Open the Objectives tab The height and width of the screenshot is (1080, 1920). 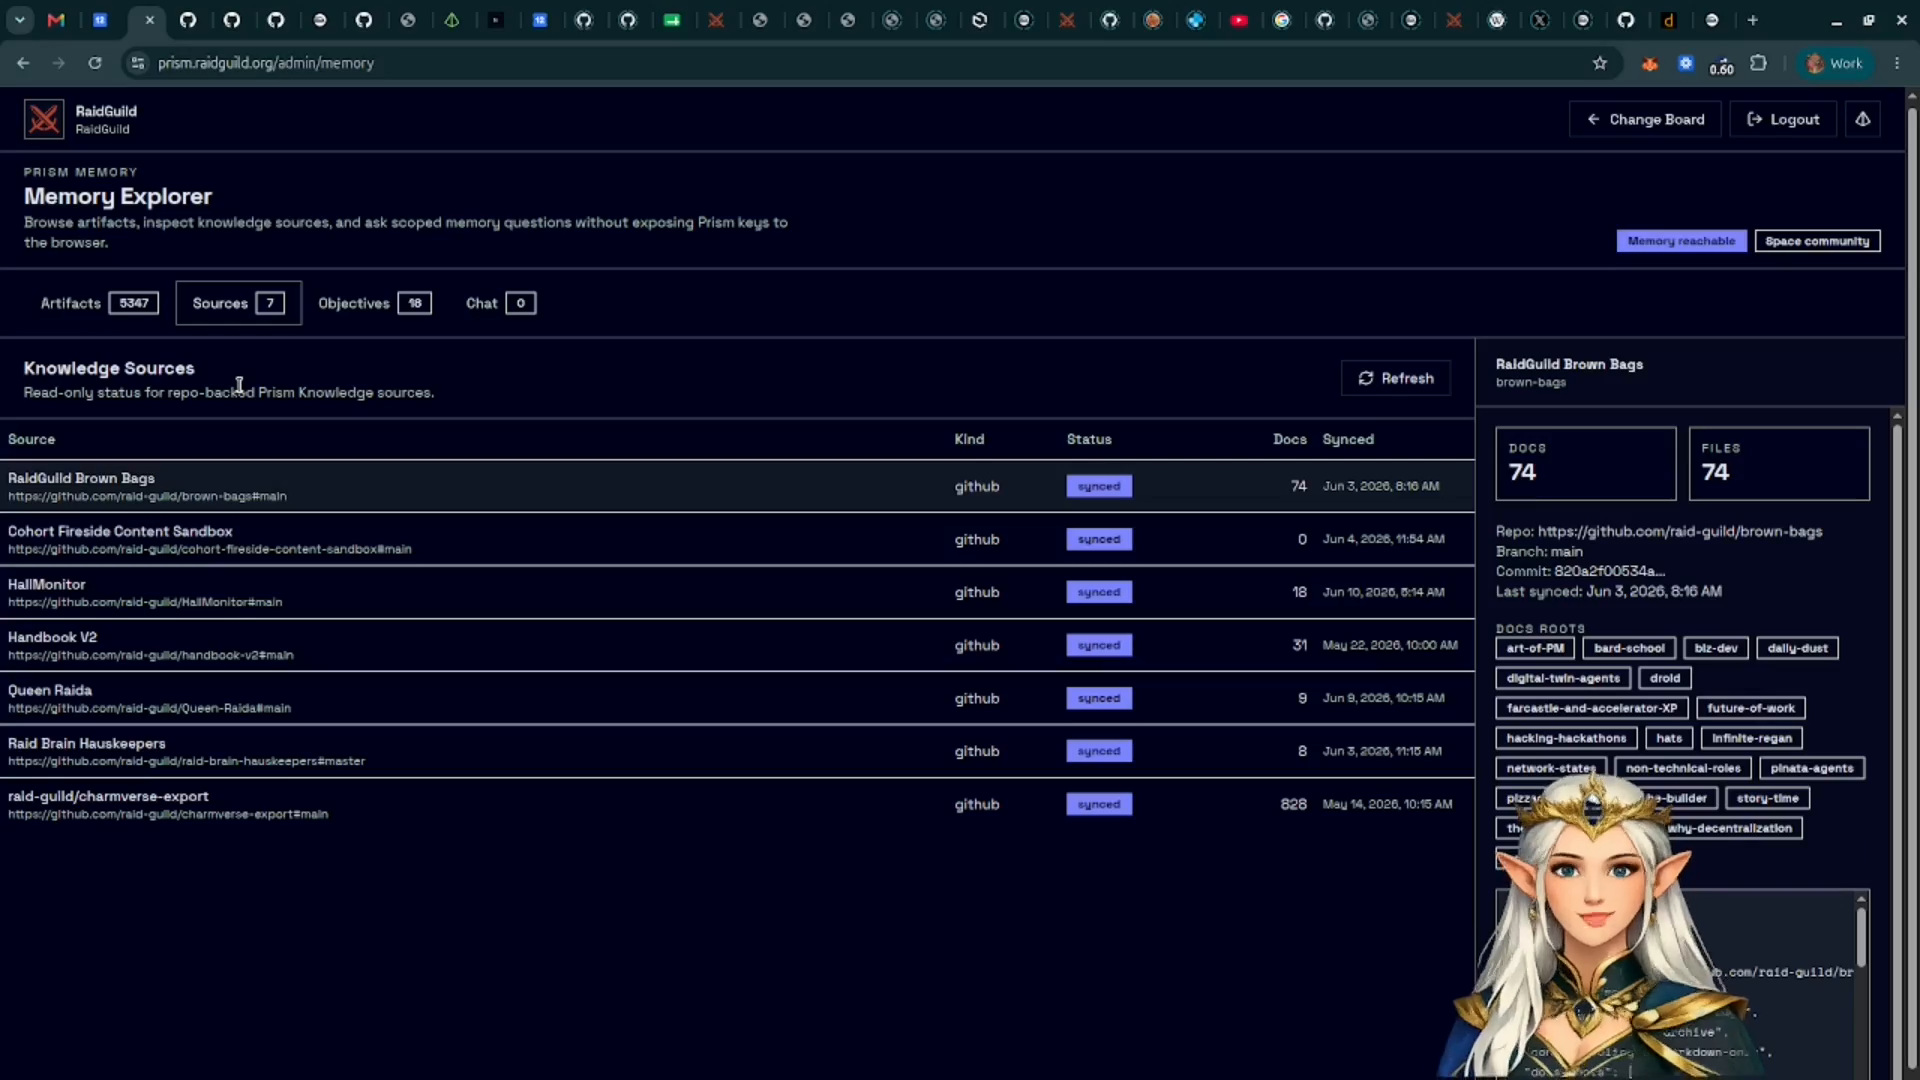point(374,303)
